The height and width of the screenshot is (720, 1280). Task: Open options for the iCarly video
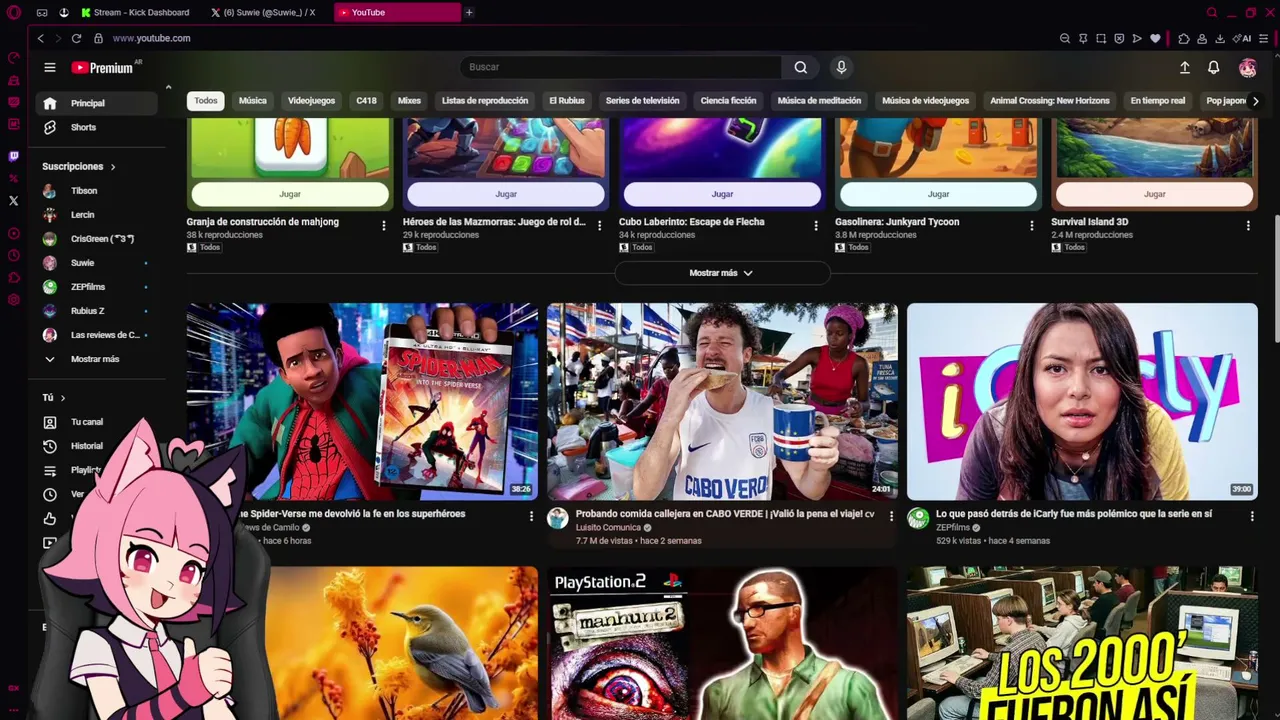(1252, 516)
